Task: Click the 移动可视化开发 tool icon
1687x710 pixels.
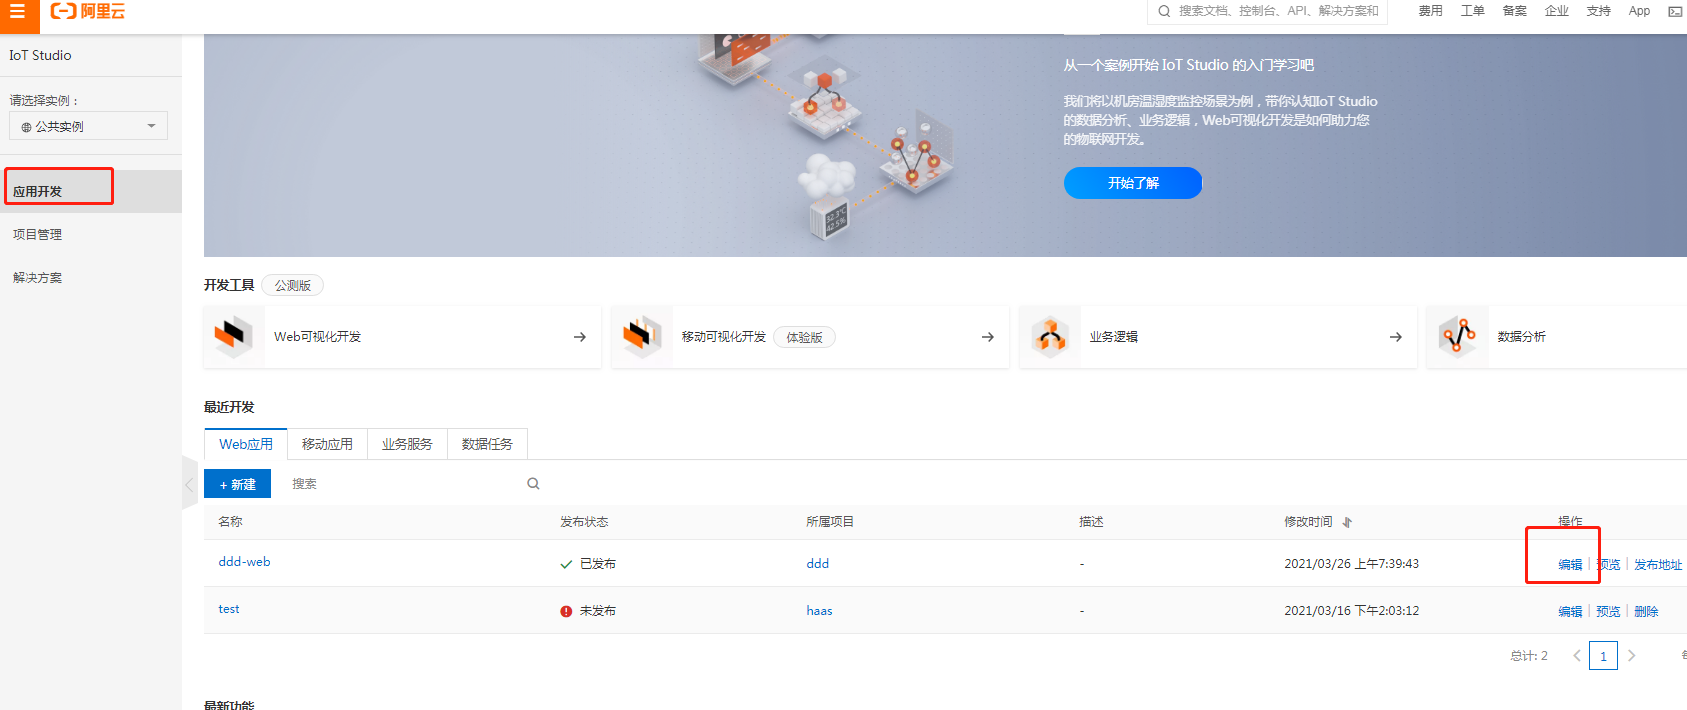Action: [x=641, y=336]
